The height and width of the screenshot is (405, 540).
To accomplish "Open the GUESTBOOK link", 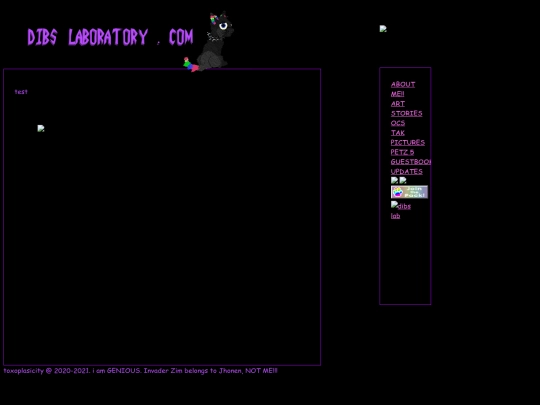I will 410,162.
